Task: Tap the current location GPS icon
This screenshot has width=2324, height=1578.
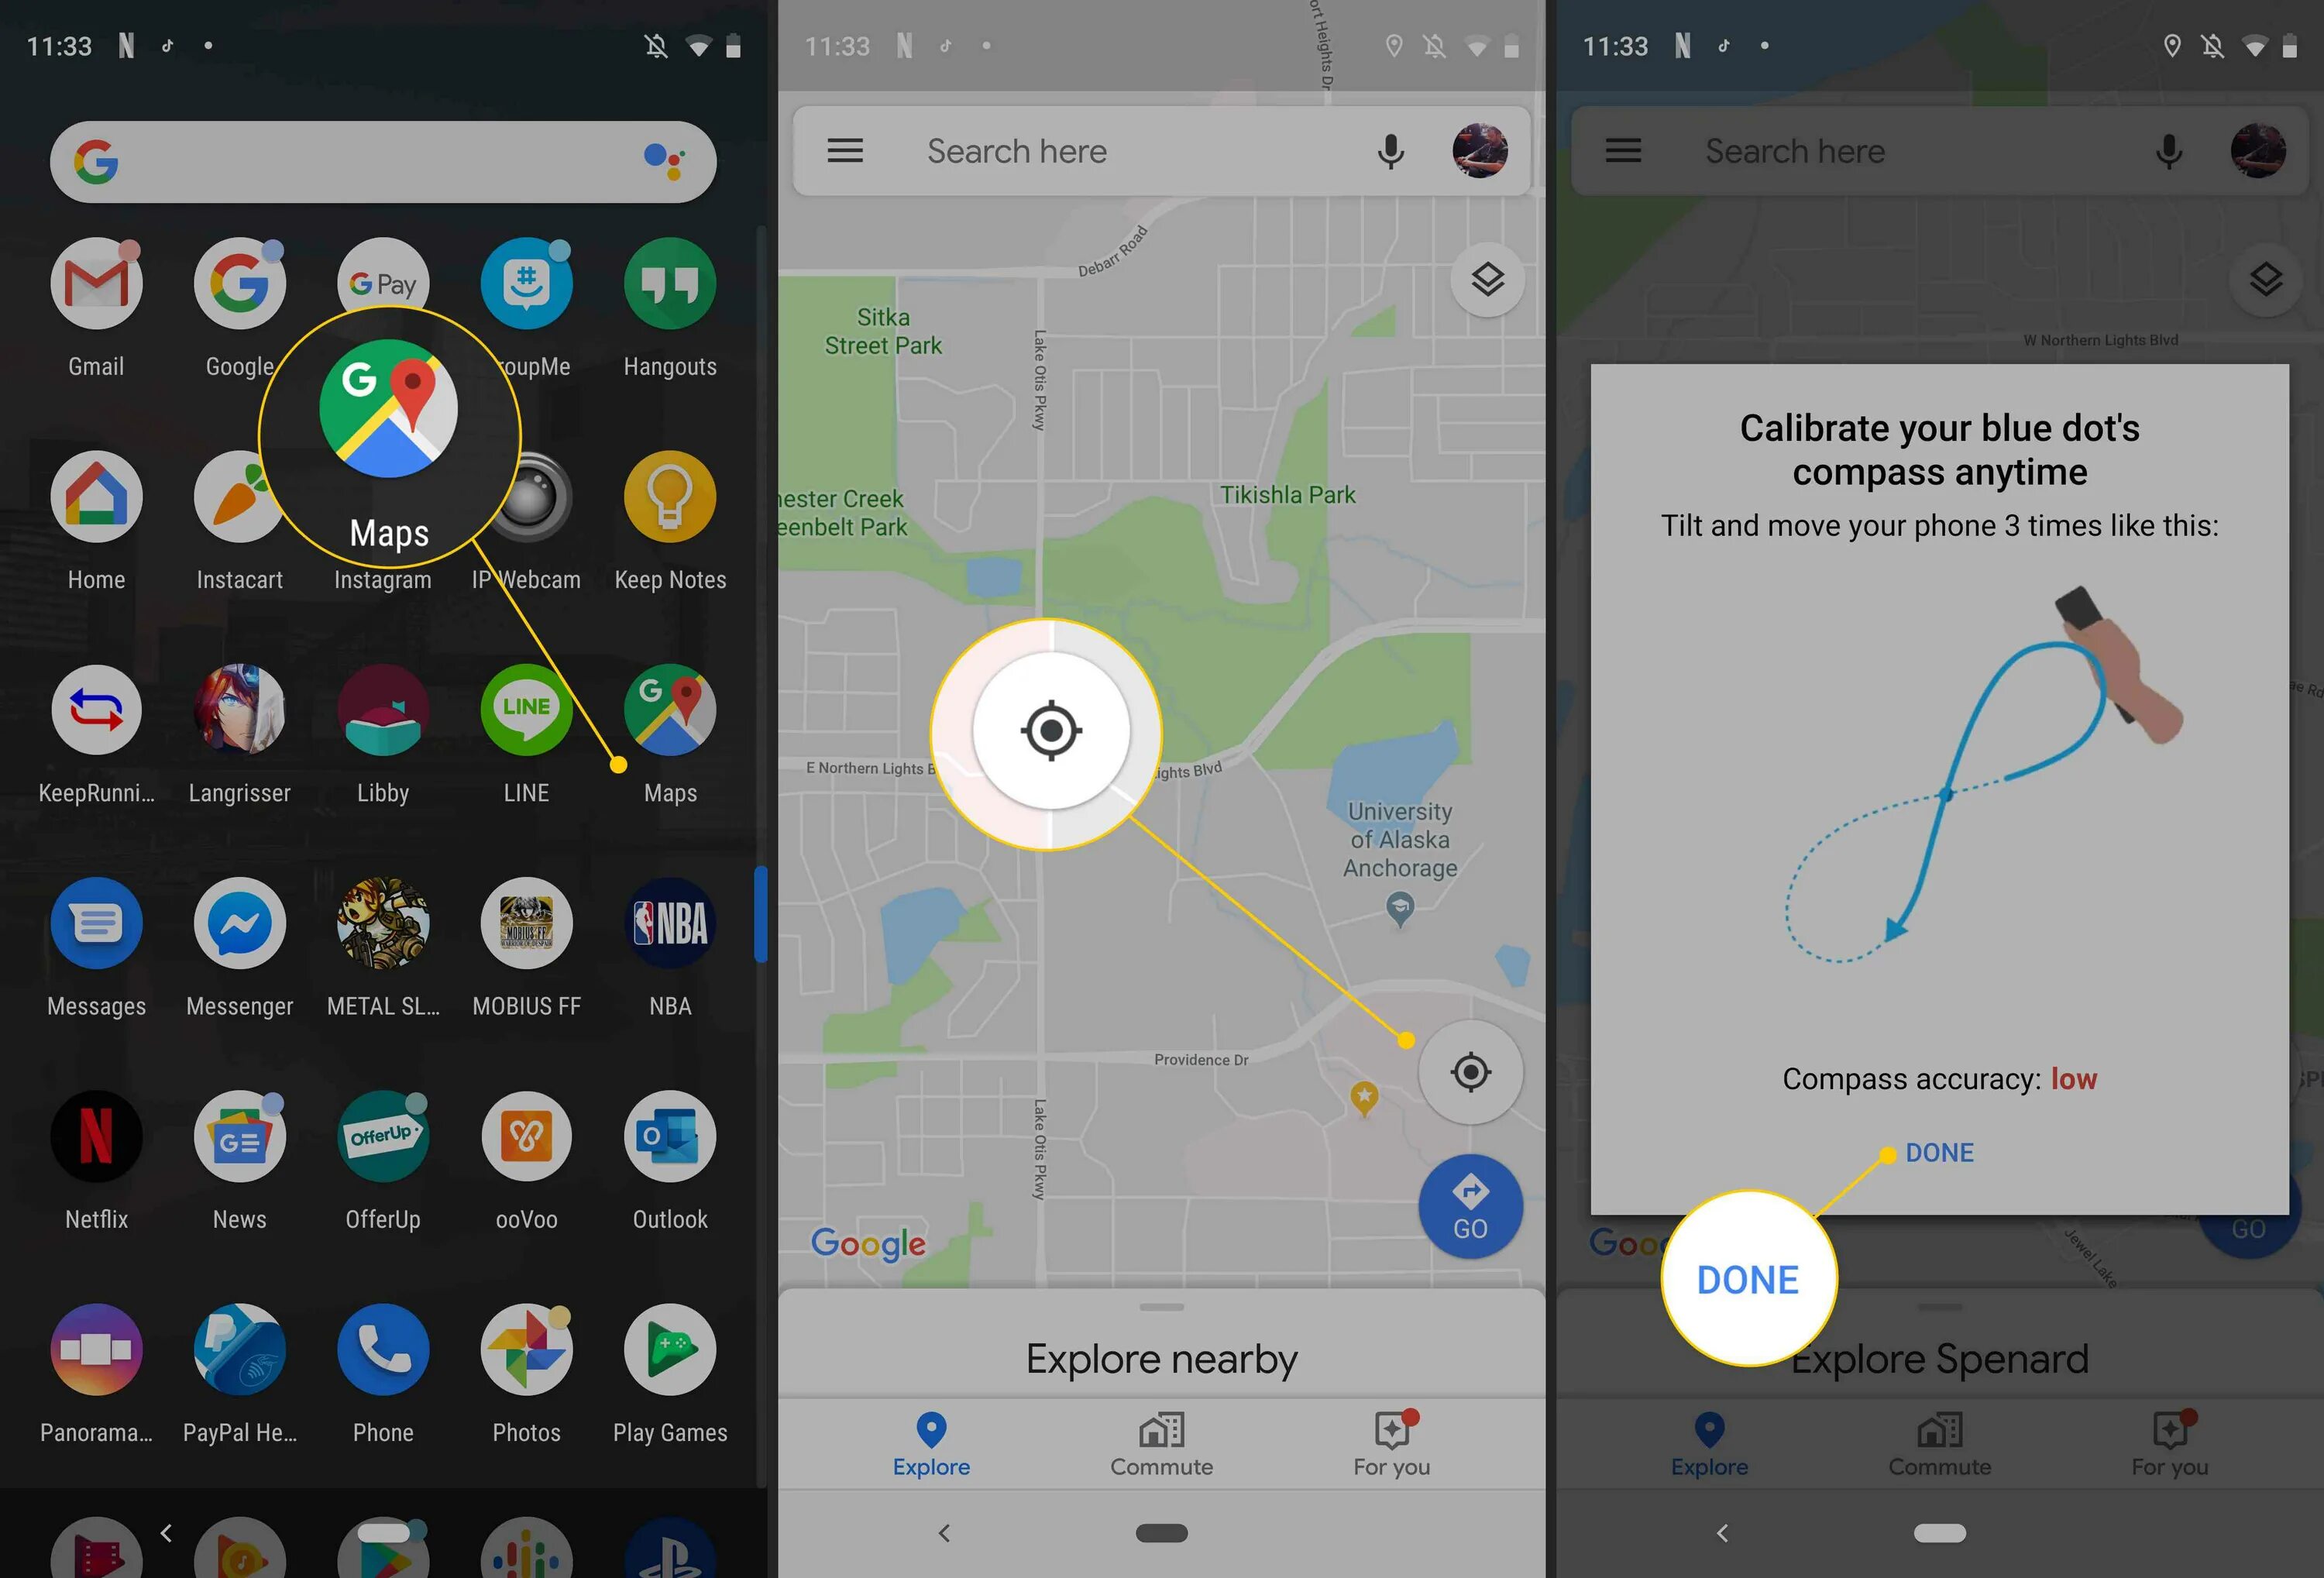Action: pos(1470,1071)
